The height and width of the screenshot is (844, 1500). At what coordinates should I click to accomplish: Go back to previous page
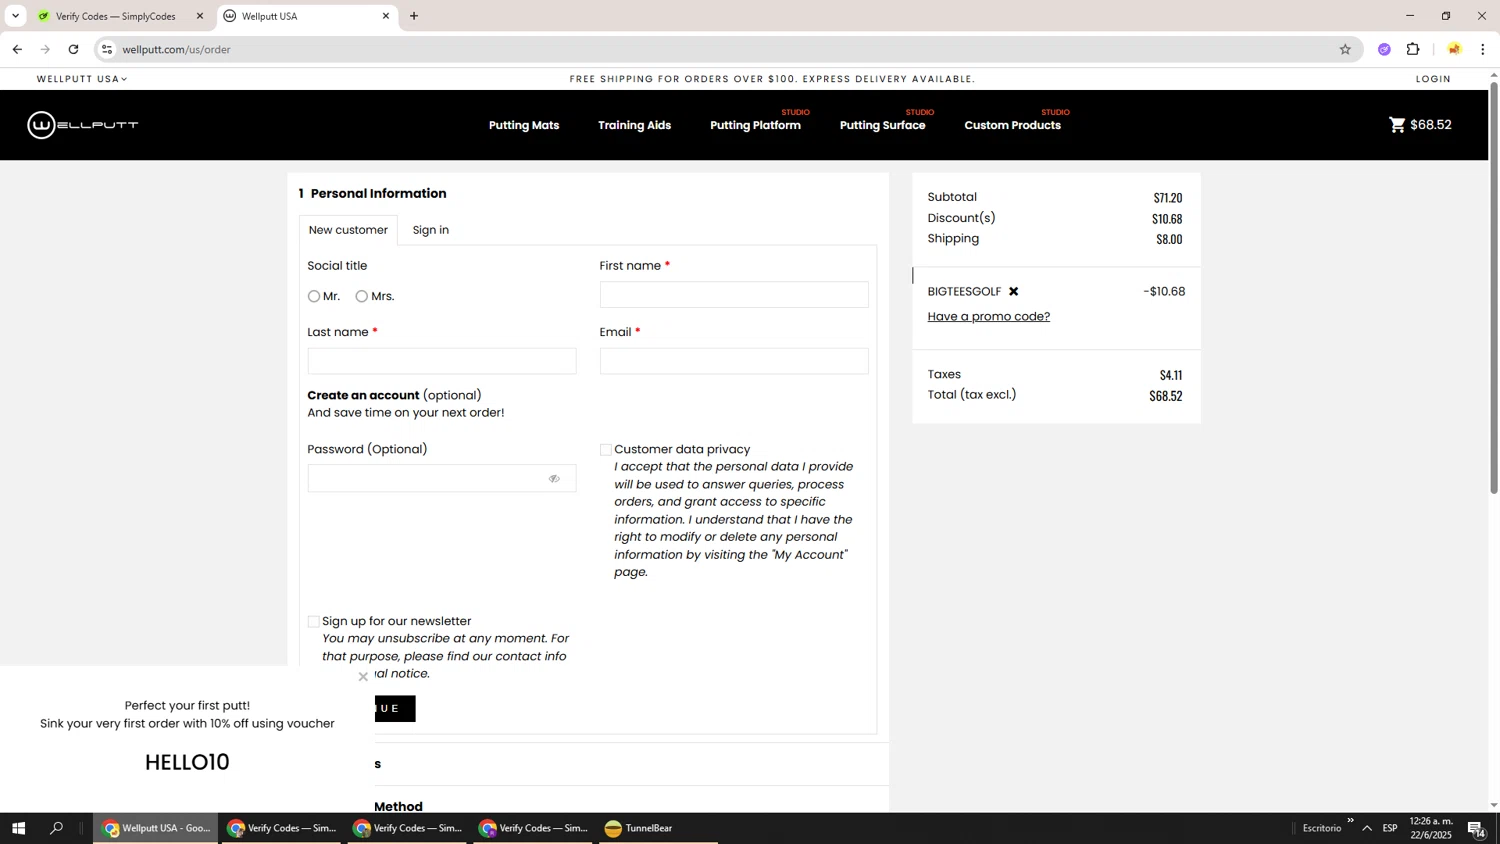point(17,49)
